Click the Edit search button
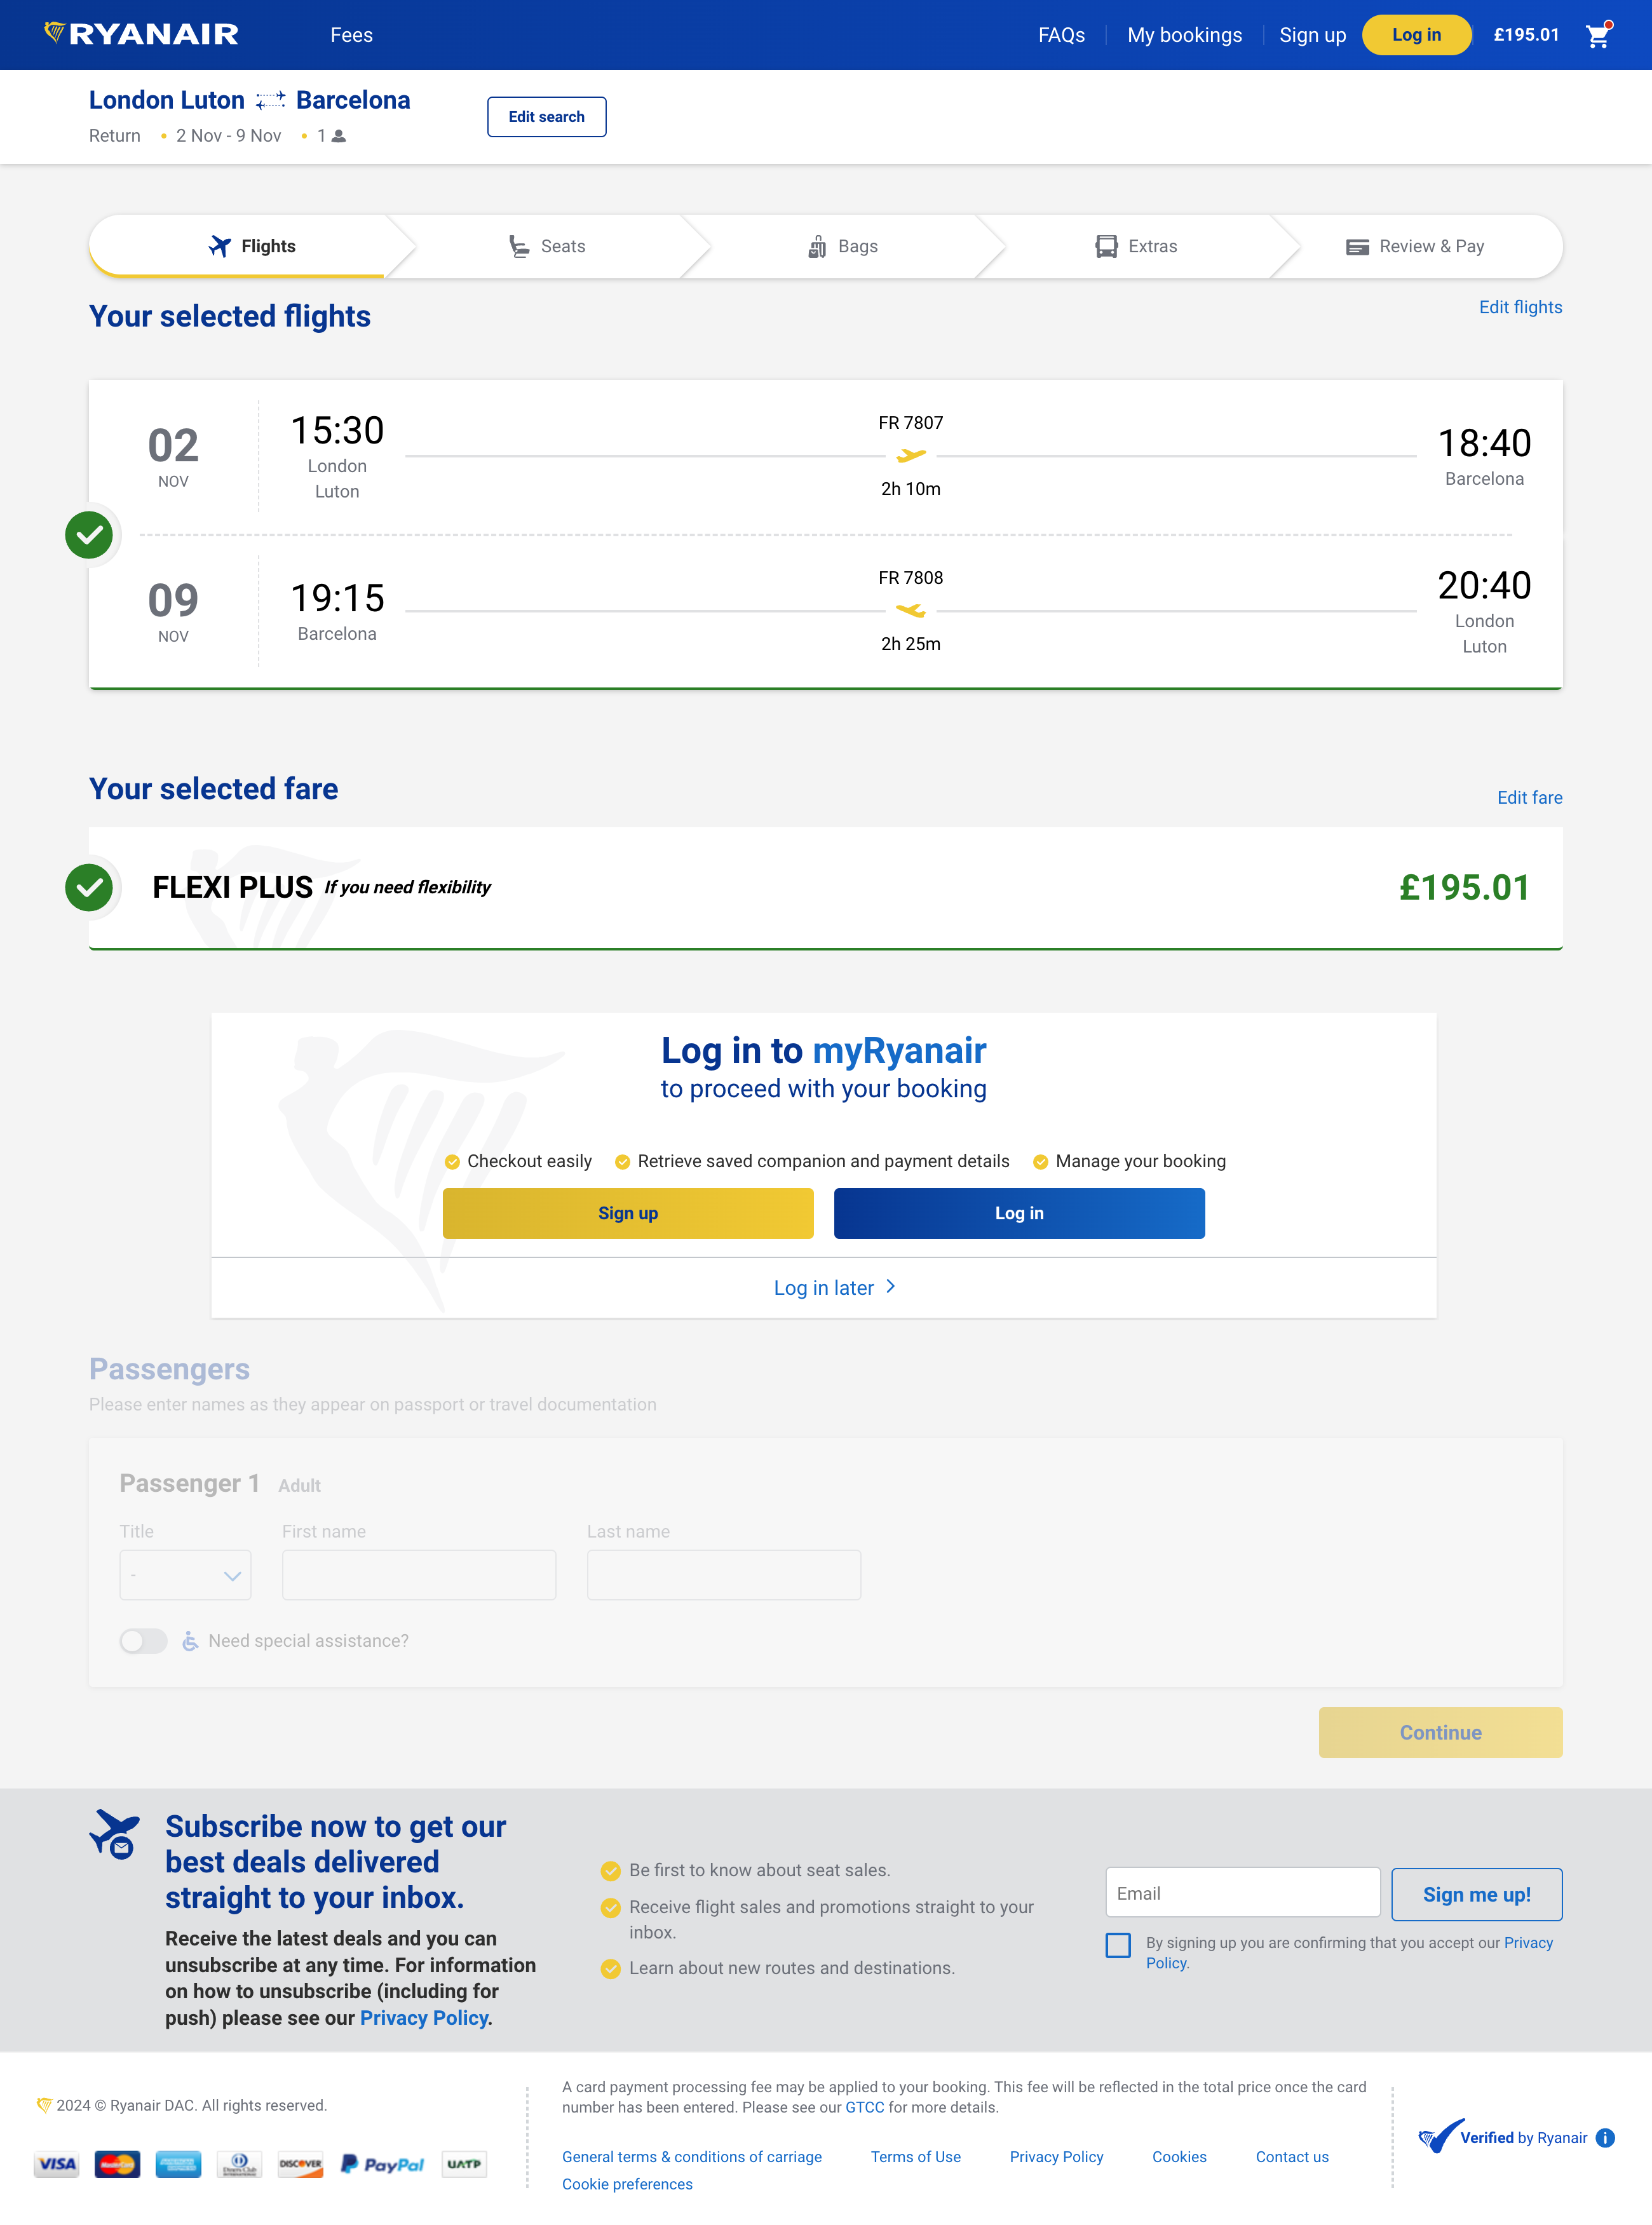 coord(546,116)
